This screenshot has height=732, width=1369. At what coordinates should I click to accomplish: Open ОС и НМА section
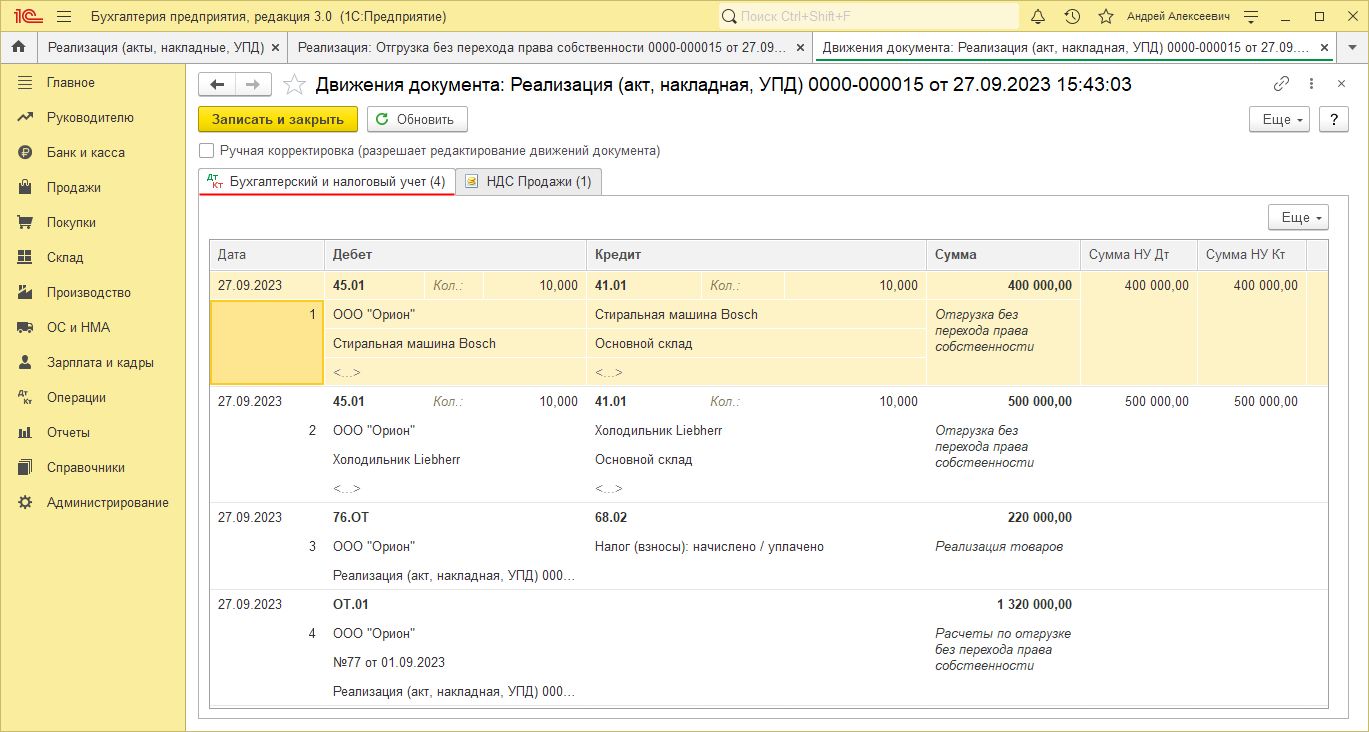[x=92, y=328]
